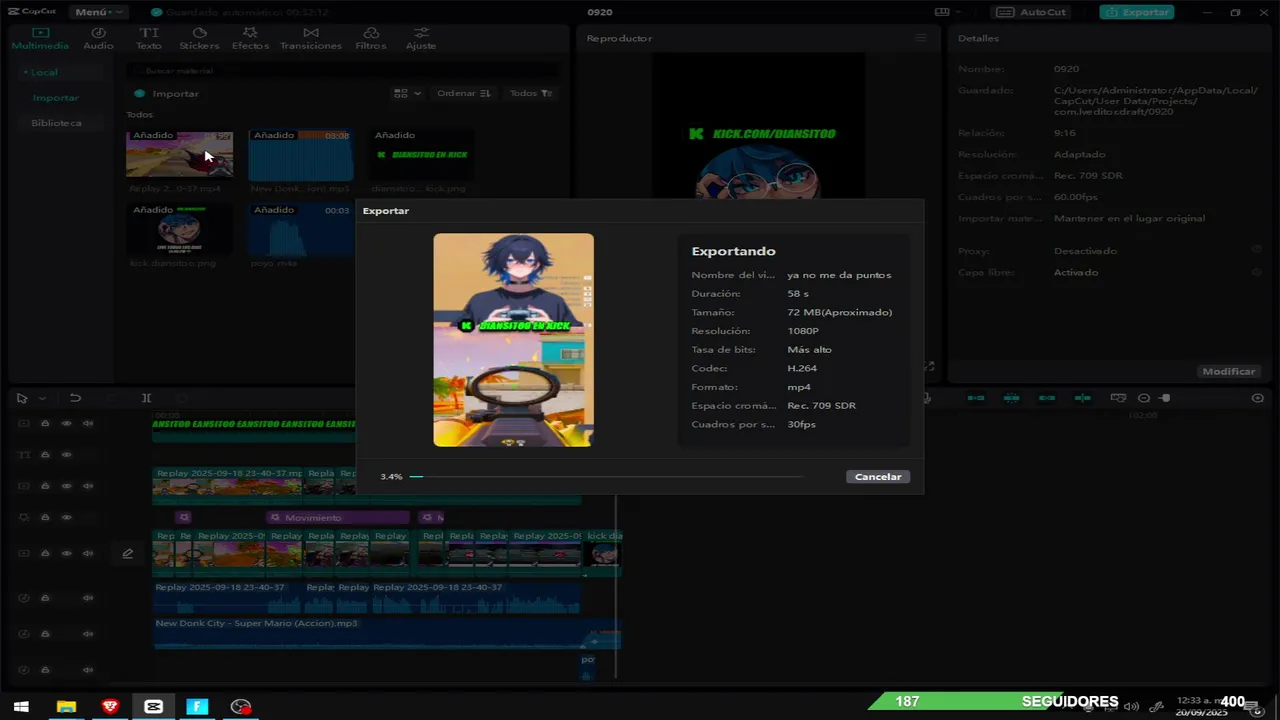Screen dimensions: 1280x720
Task: Click the pencil cover edit icon
Action: (128, 553)
